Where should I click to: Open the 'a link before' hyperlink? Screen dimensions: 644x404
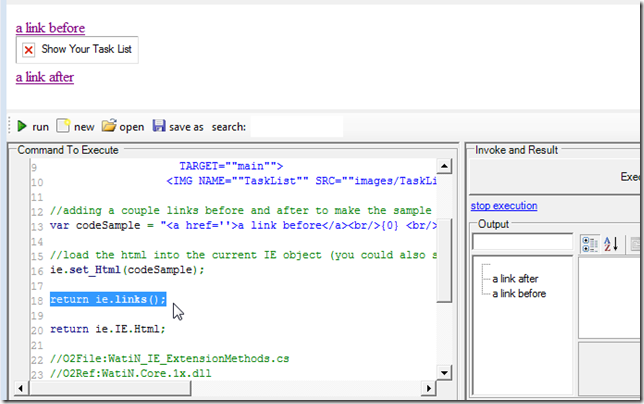[x=50, y=28]
